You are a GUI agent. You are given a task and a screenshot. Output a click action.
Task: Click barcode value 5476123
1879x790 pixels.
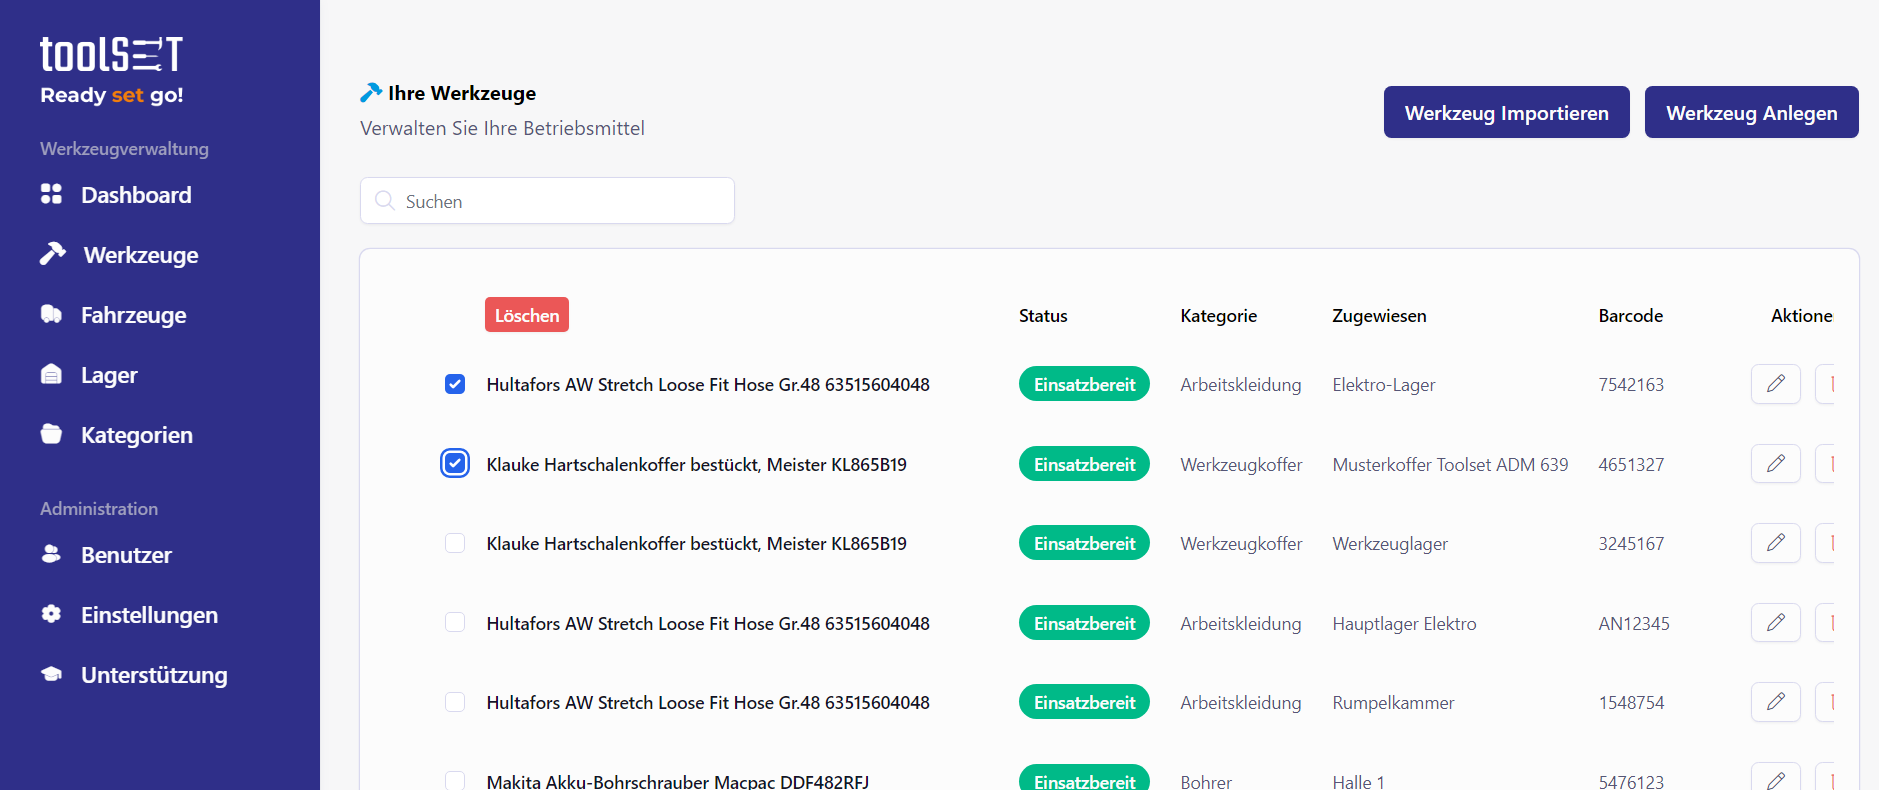click(x=1631, y=781)
